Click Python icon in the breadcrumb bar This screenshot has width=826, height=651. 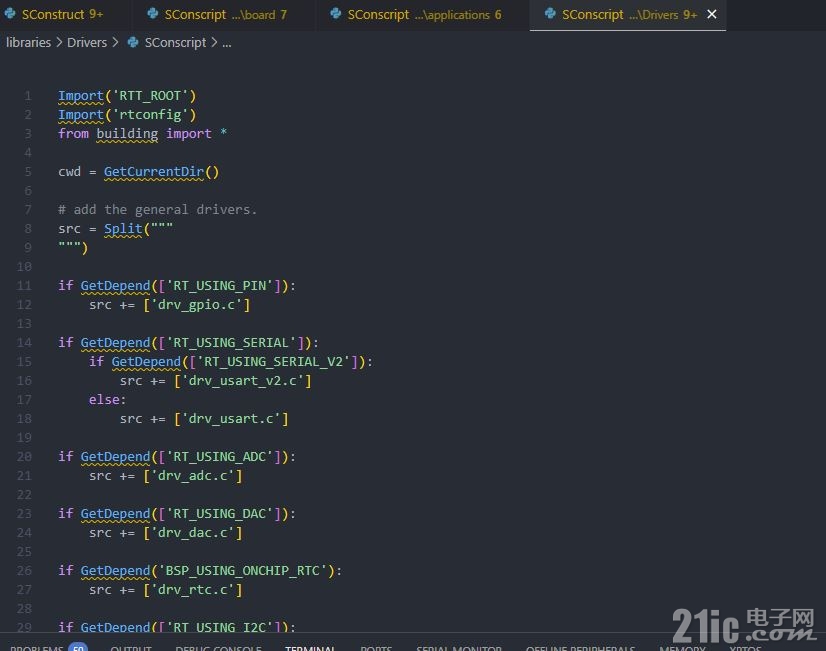tap(133, 43)
